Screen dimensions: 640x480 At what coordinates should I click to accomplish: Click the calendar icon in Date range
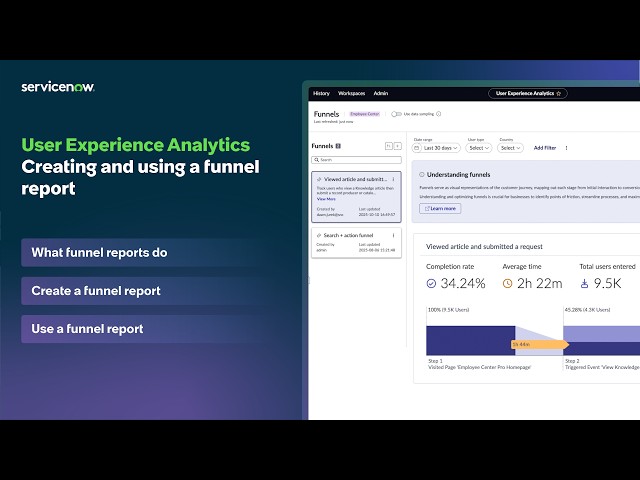416,148
